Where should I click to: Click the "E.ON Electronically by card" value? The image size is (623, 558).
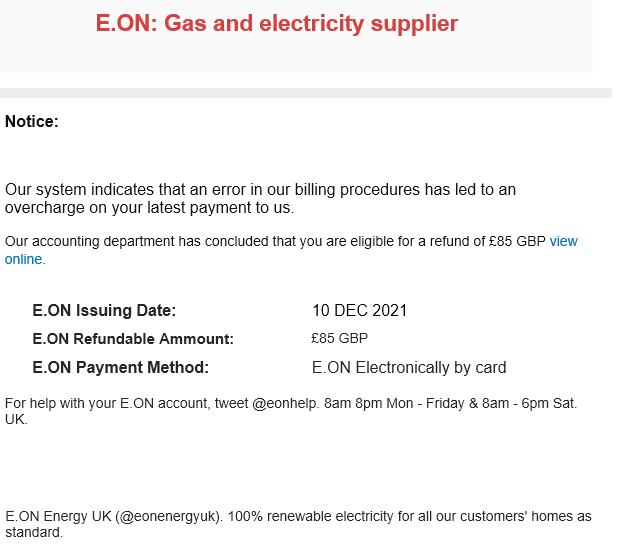click(x=409, y=367)
